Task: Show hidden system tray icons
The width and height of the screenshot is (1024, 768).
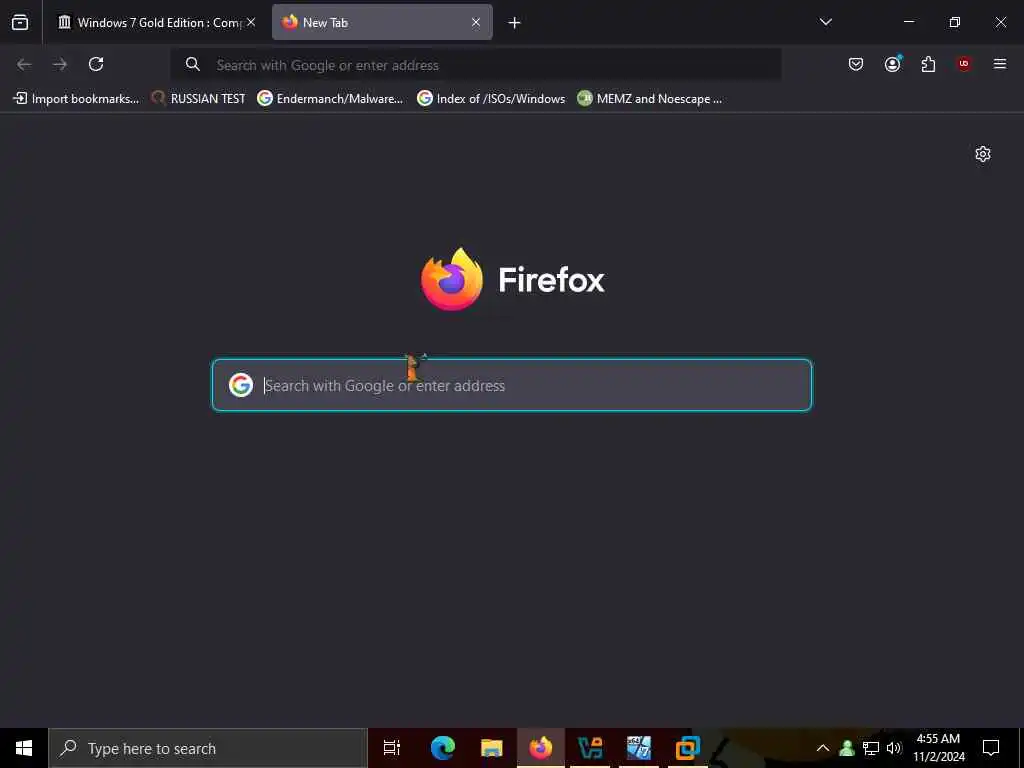Action: point(823,748)
